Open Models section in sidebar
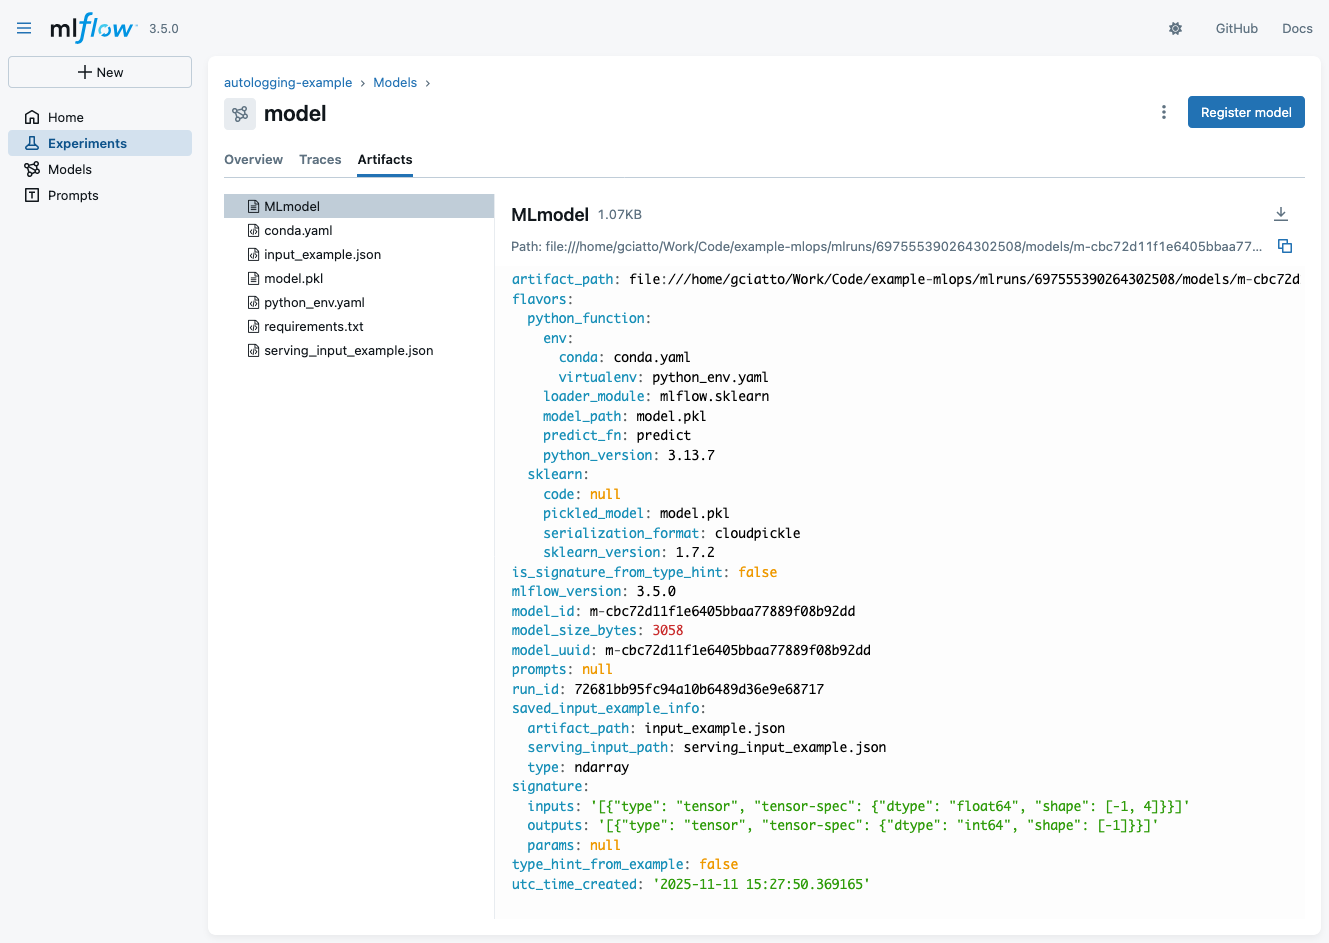Image resolution: width=1329 pixels, height=943 pixels. click(x=70, y=169)
